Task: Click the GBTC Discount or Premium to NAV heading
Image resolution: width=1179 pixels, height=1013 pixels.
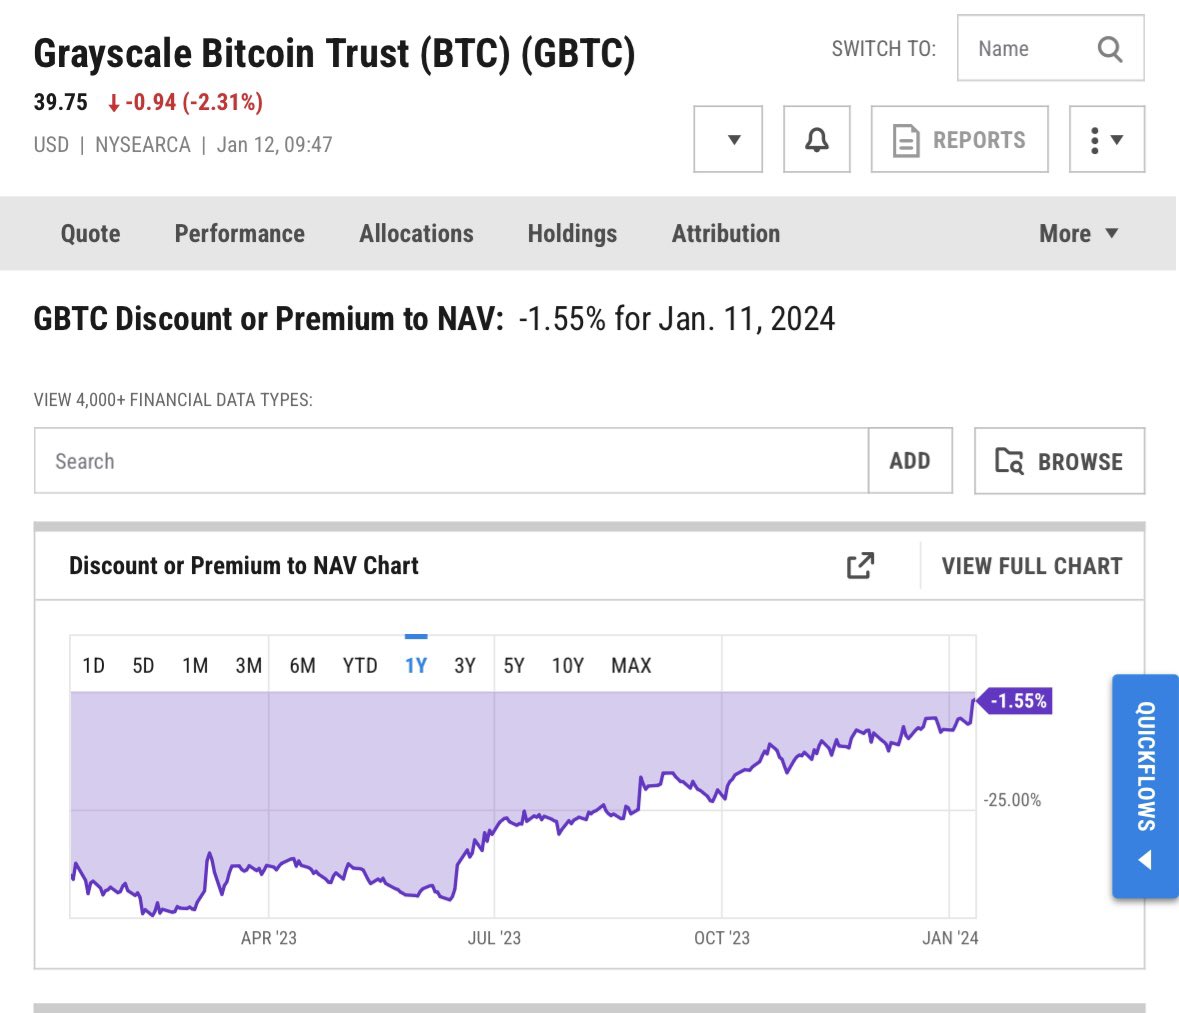Action: [x=268, y=319]
